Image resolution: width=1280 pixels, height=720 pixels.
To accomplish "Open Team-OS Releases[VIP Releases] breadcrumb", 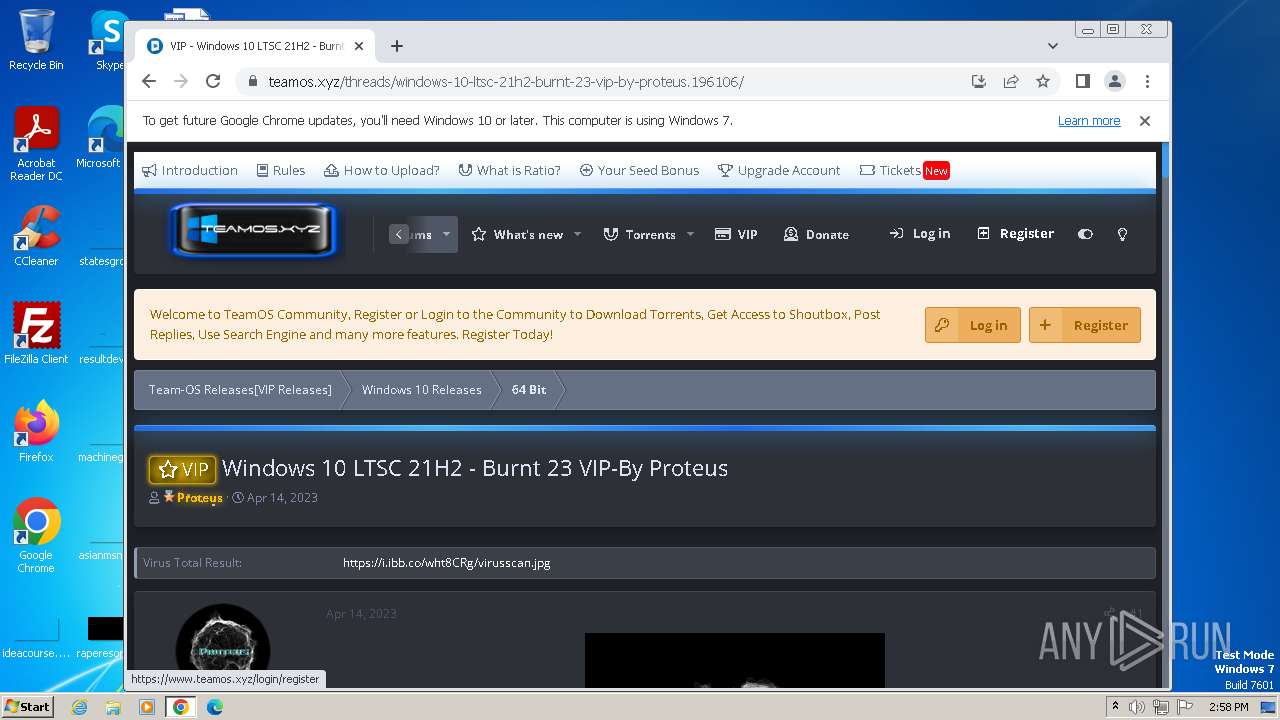I will coord(240,390).
